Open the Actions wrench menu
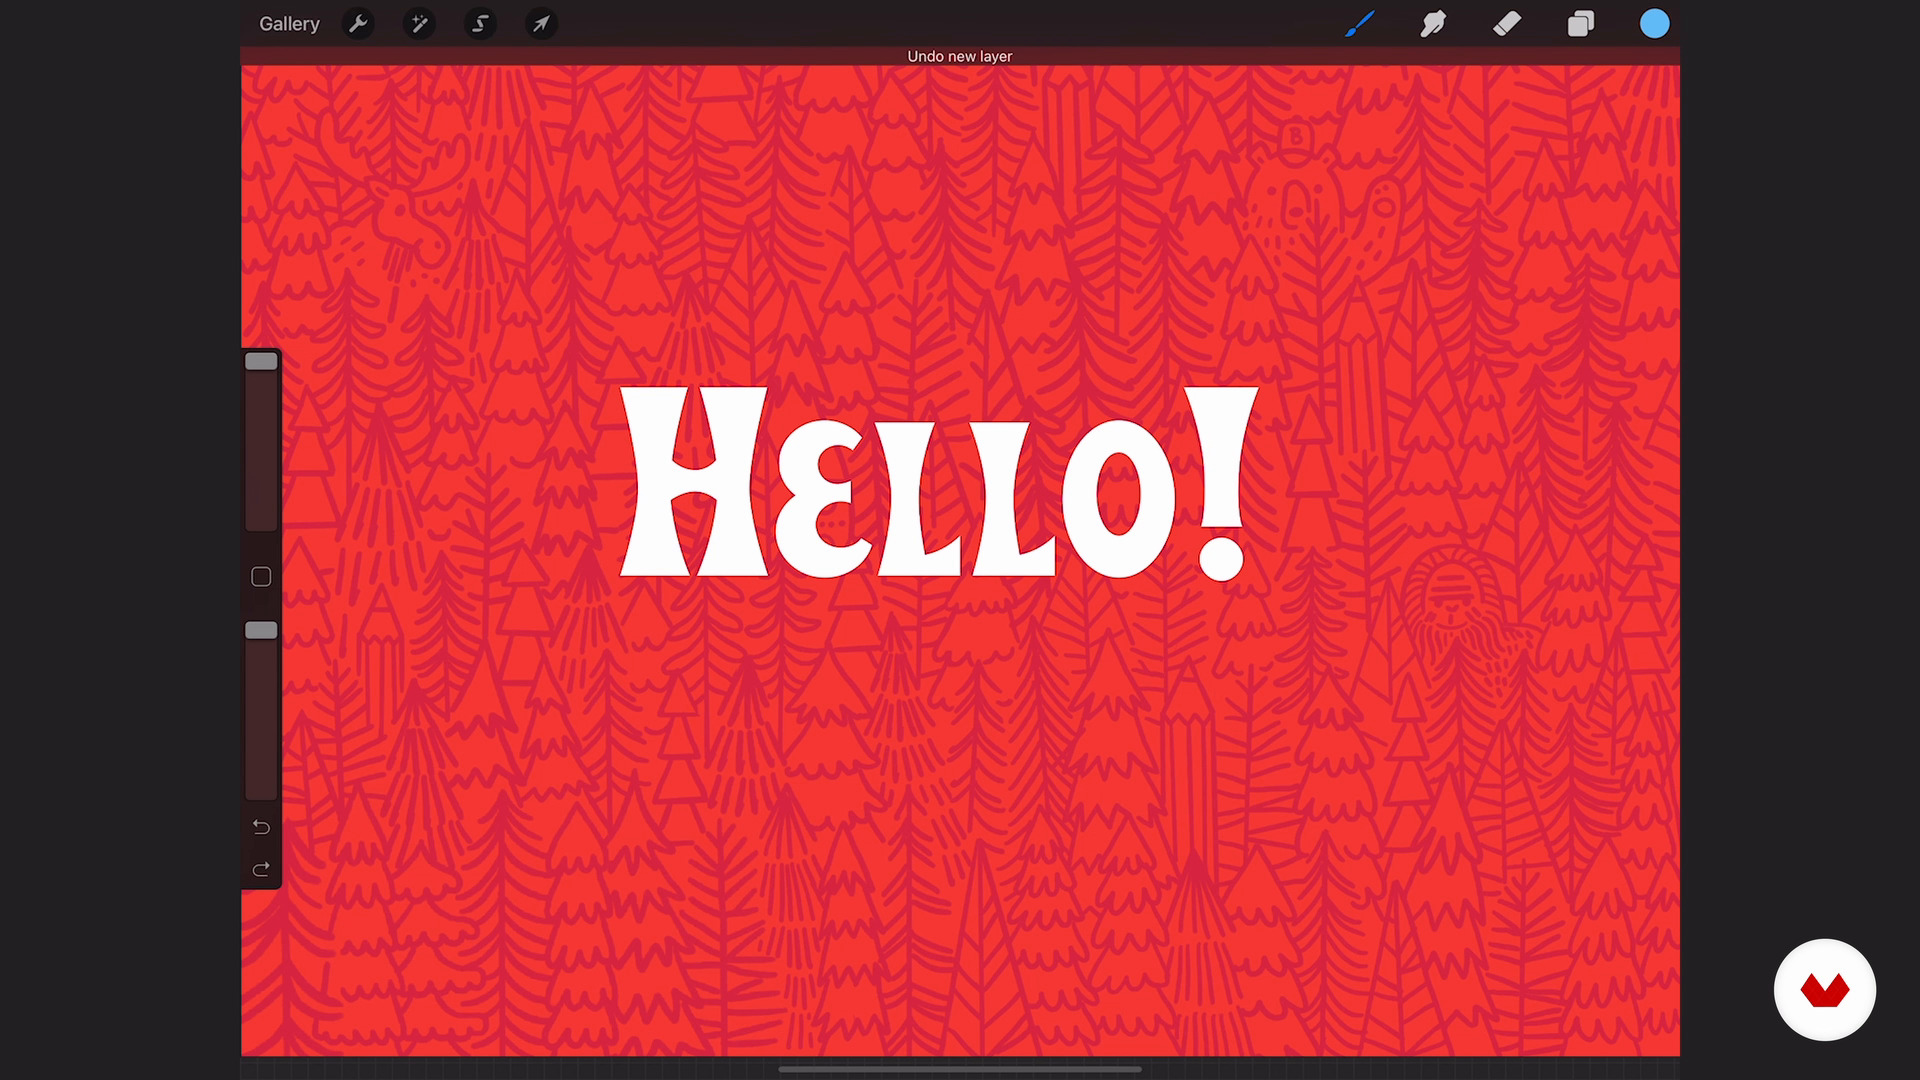The width and height of the screenshot is (1920, 1080). [x=358, y=24]
